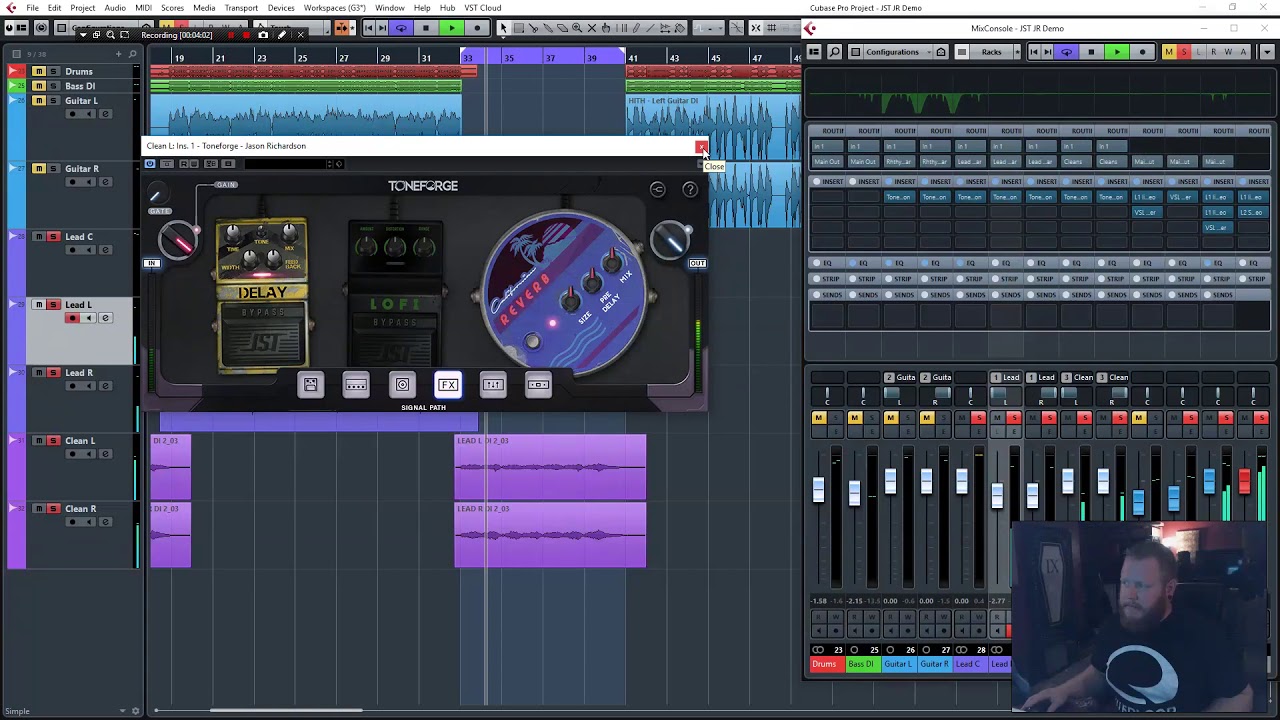Deactivate all Solo states via red S button
Screen dimensions: 1280x720
click(1184, 52)
